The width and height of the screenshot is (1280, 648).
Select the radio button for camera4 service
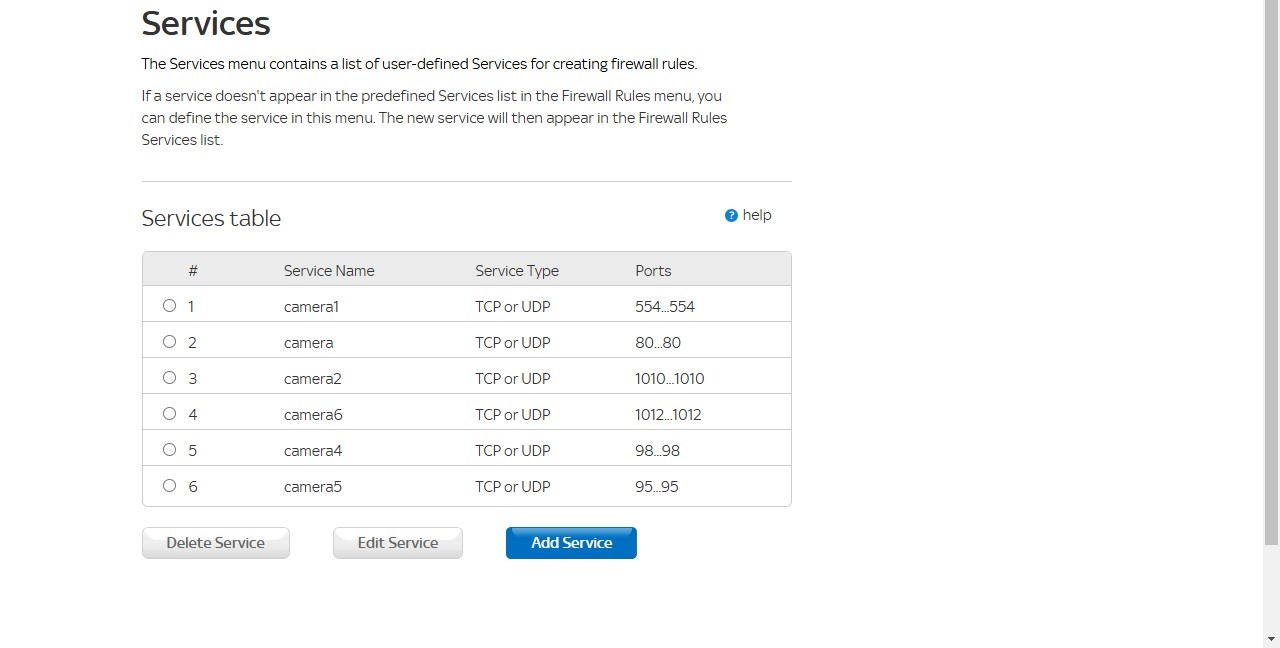169,450
